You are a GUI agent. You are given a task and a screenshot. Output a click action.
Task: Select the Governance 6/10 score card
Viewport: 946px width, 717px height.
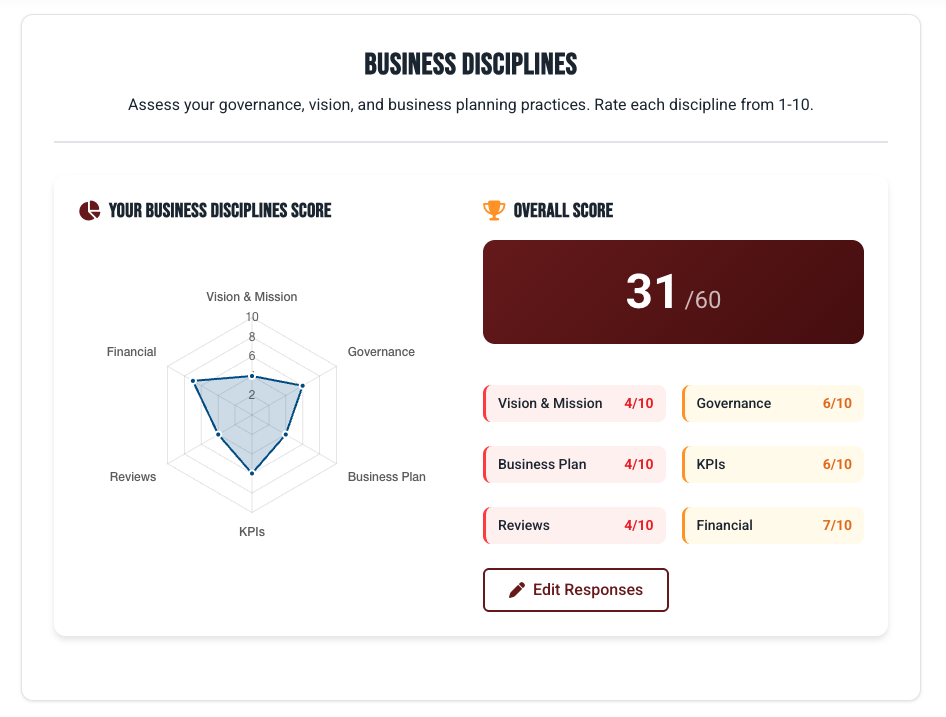(x=772, y=403)
